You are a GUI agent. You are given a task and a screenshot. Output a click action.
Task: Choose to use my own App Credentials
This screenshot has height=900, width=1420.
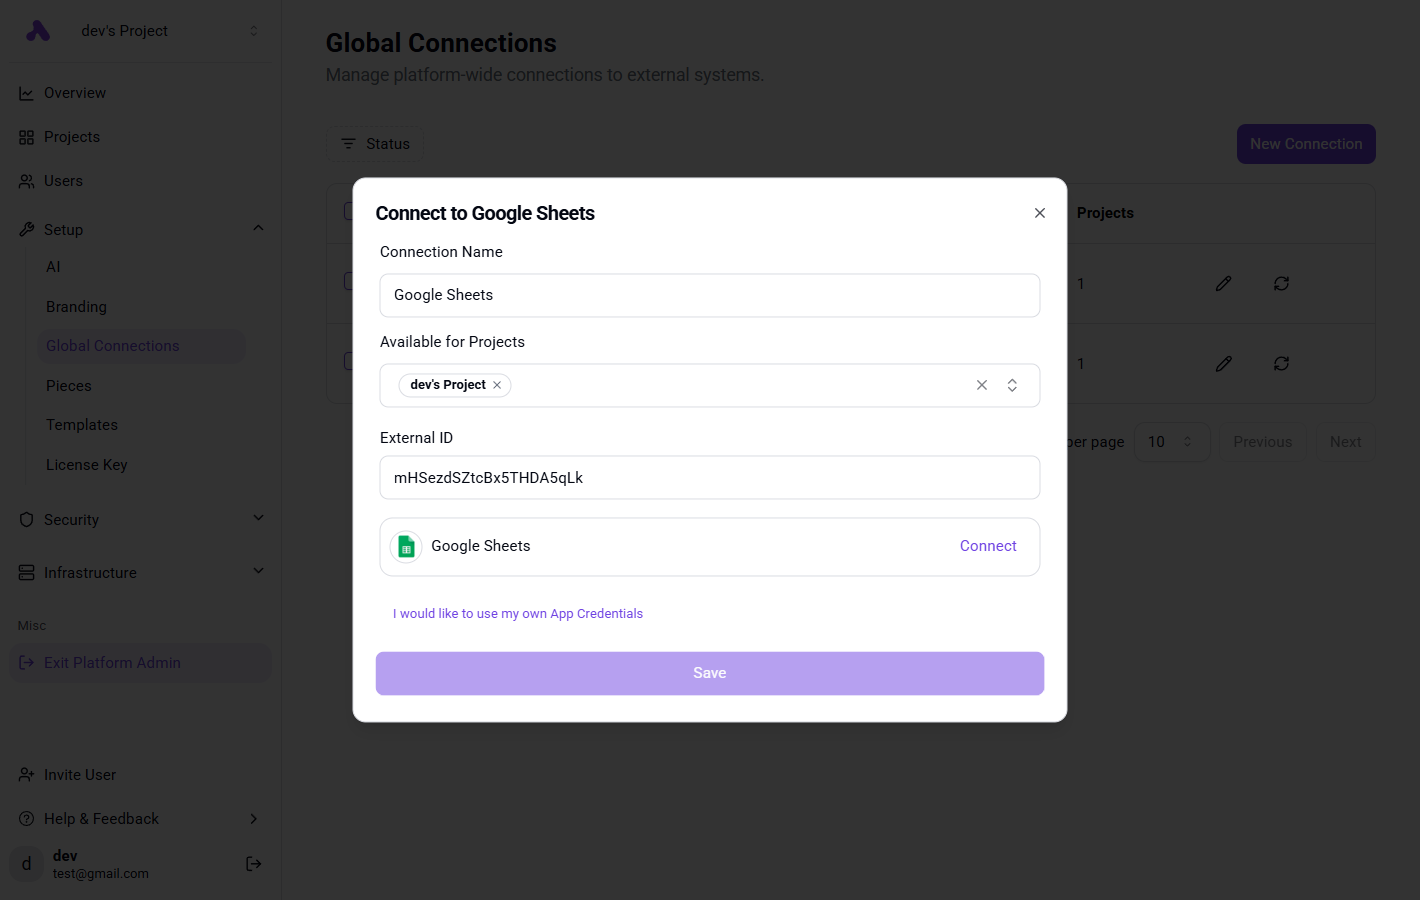517,614
